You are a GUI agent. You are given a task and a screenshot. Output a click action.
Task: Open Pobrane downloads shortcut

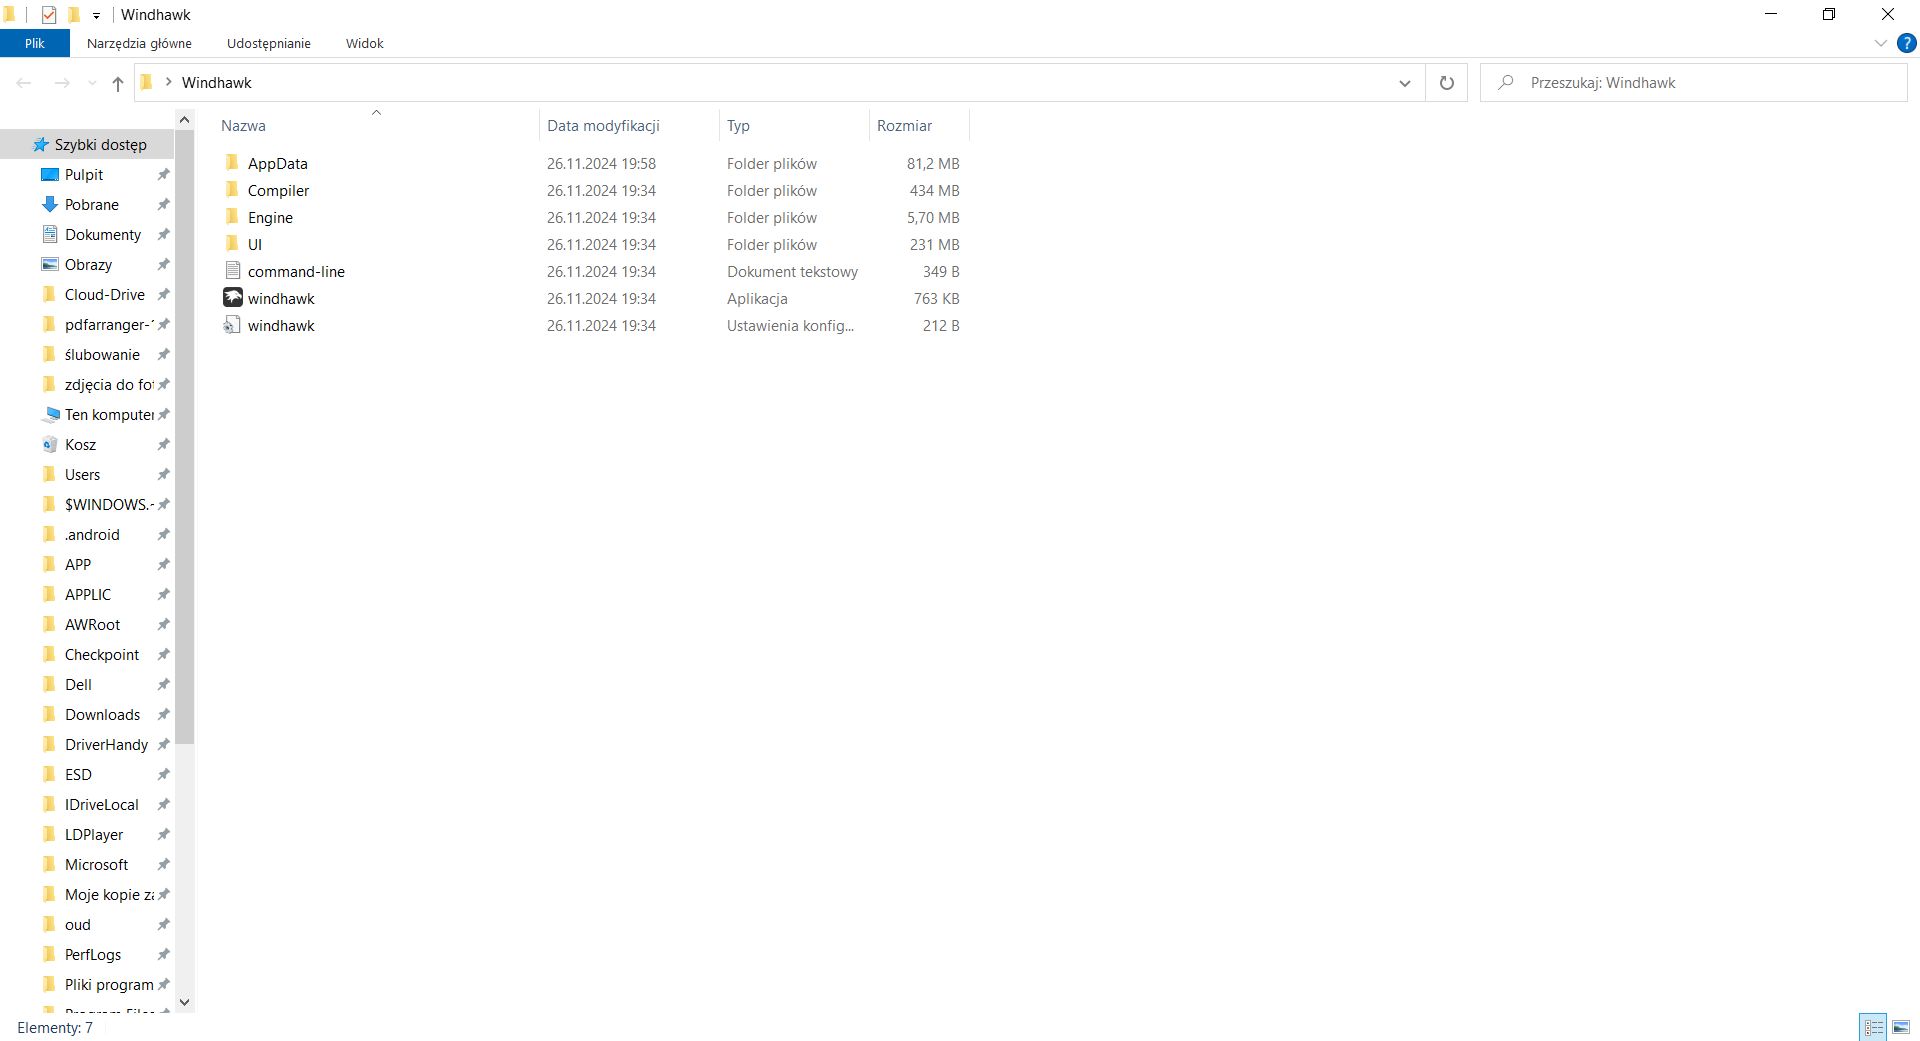click(91, 204)
